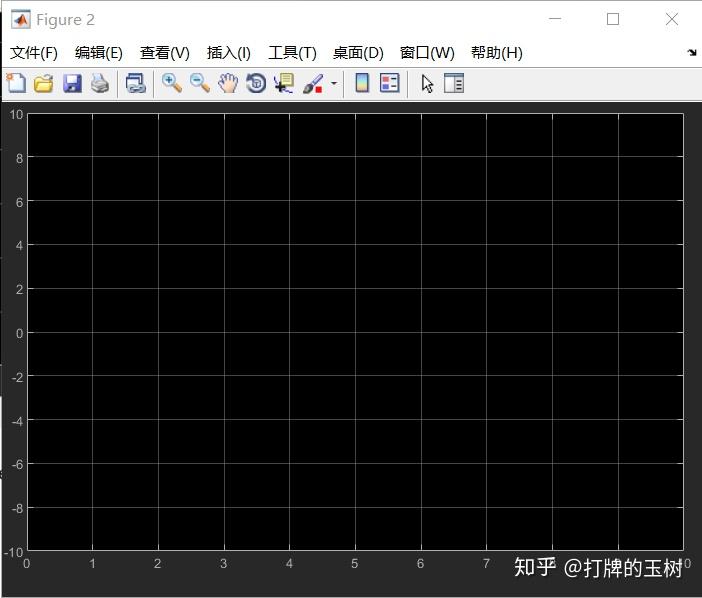This screenshot has height=598, width=702.
Task: Click y-axis tick label 10
Action: click(x=16, y=115)
